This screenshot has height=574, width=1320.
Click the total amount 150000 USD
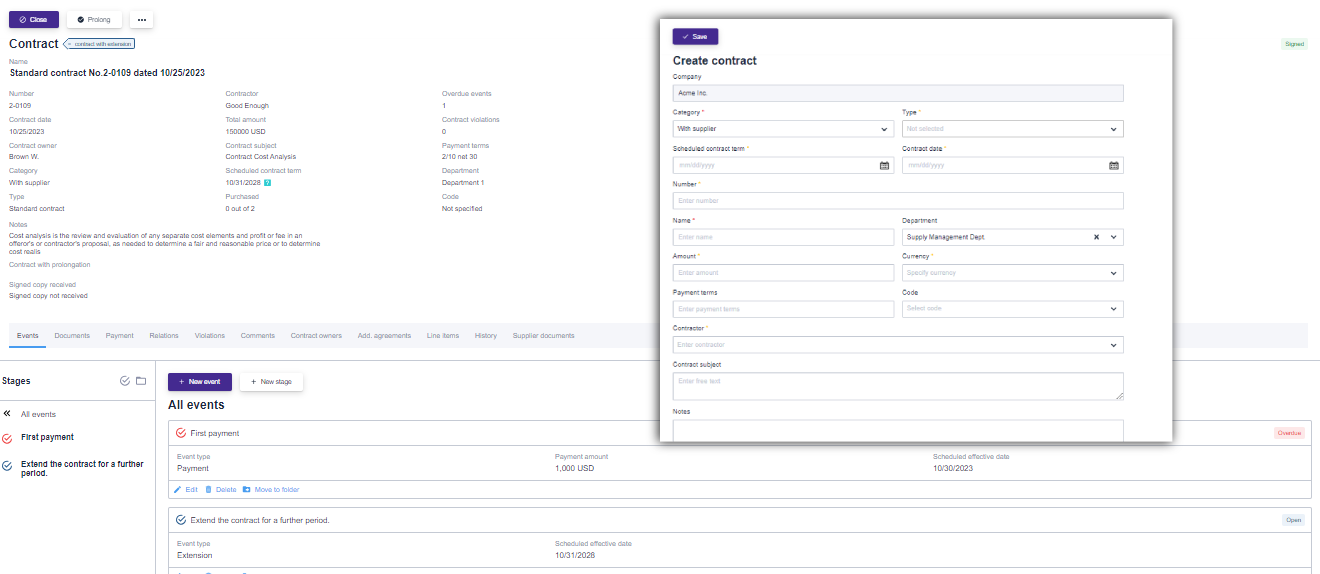click(246, 131)
